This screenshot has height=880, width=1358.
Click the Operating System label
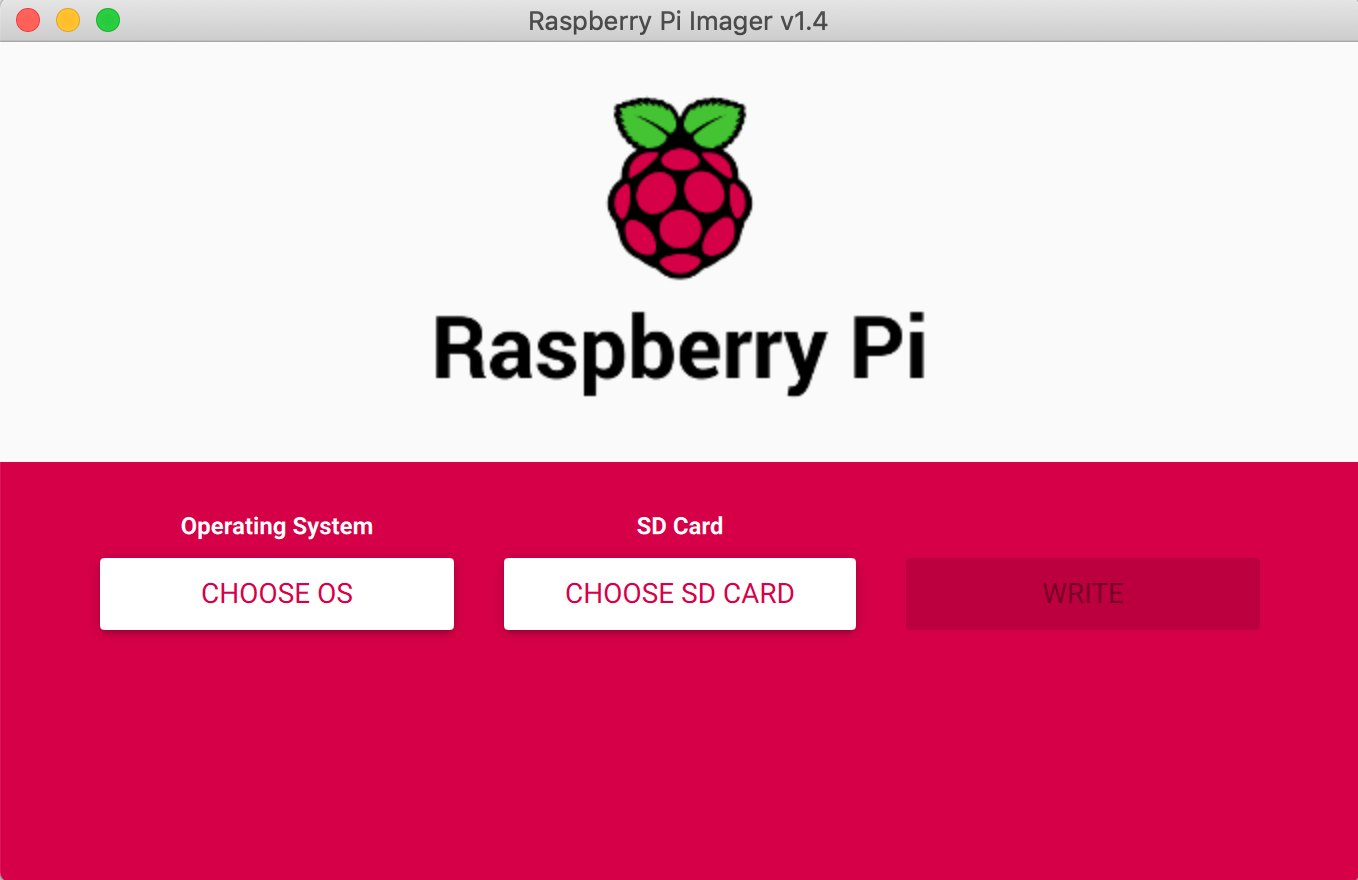coord(277,526)
